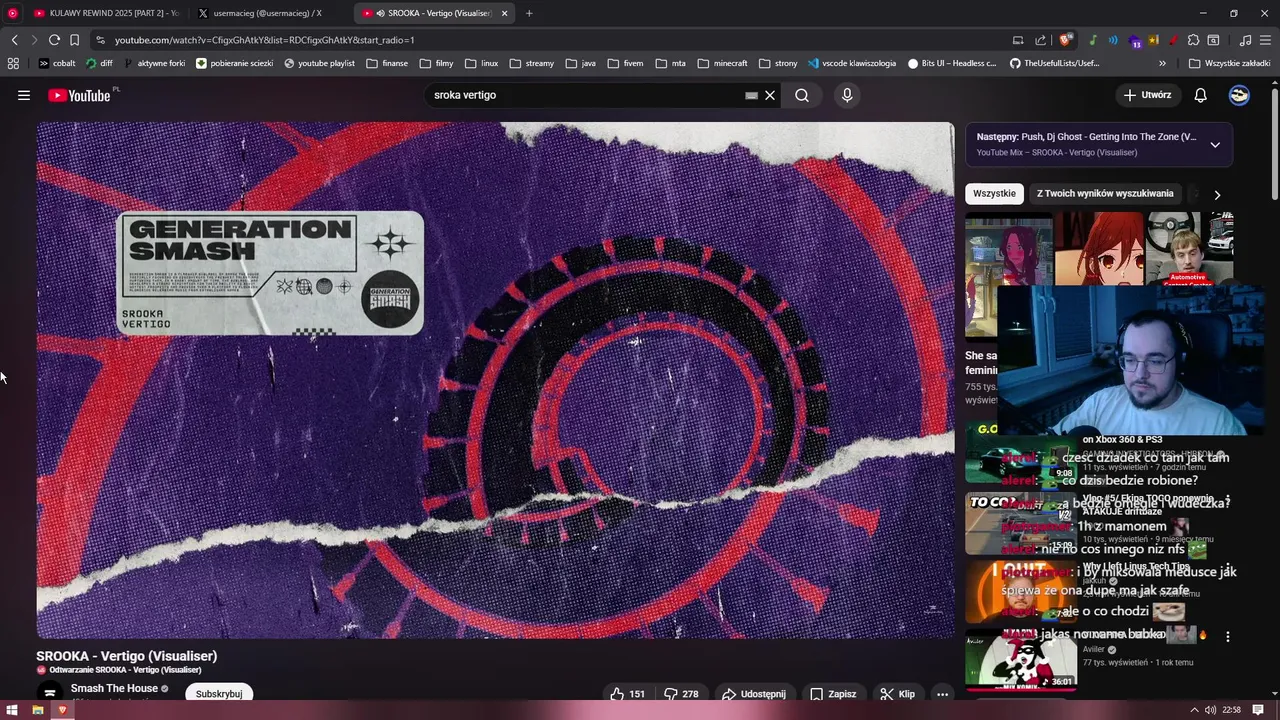Start voice search with the microphone
This screenshot has height=720, width=1280.
tap(847, 95)
